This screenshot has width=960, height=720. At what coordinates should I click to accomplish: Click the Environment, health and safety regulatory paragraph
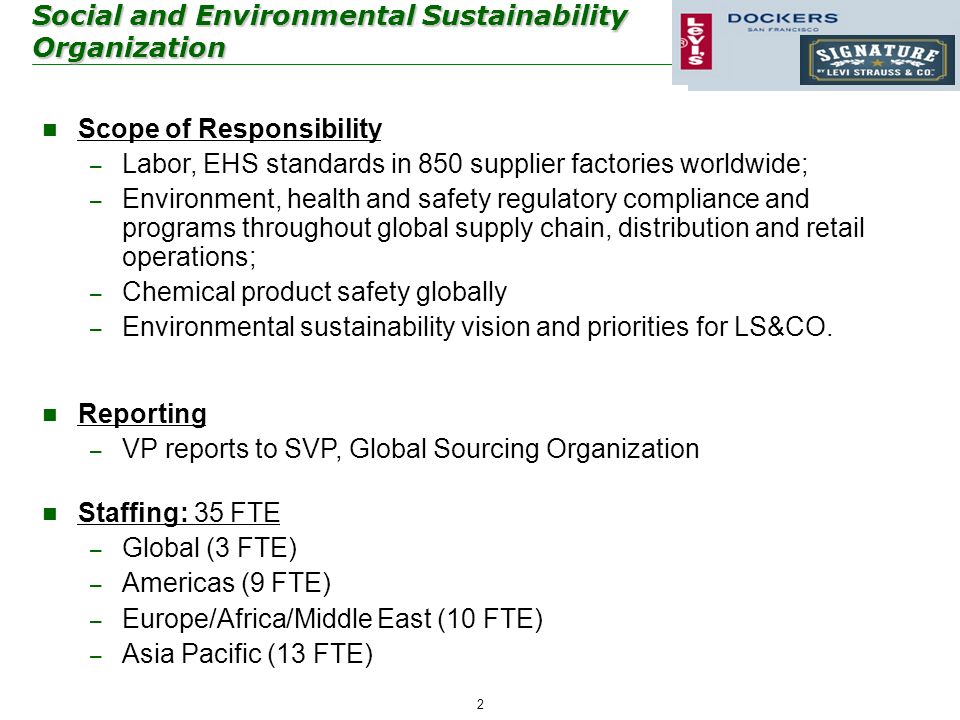(x=493, y=228)
